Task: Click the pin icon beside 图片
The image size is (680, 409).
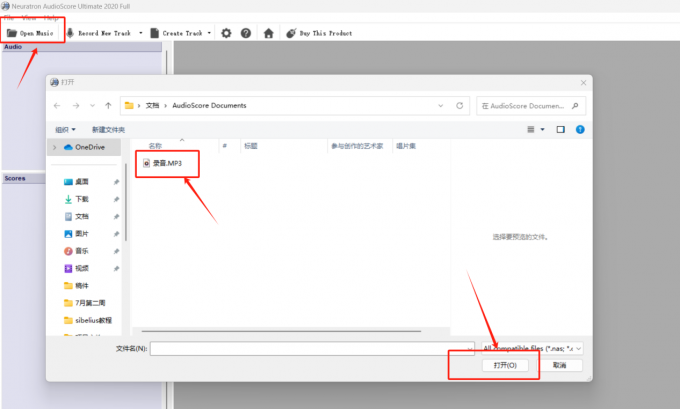Action: click(116, 234)
